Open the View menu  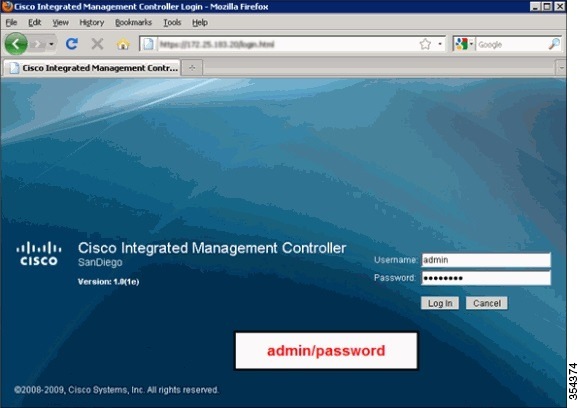click(x=60, y=23)
